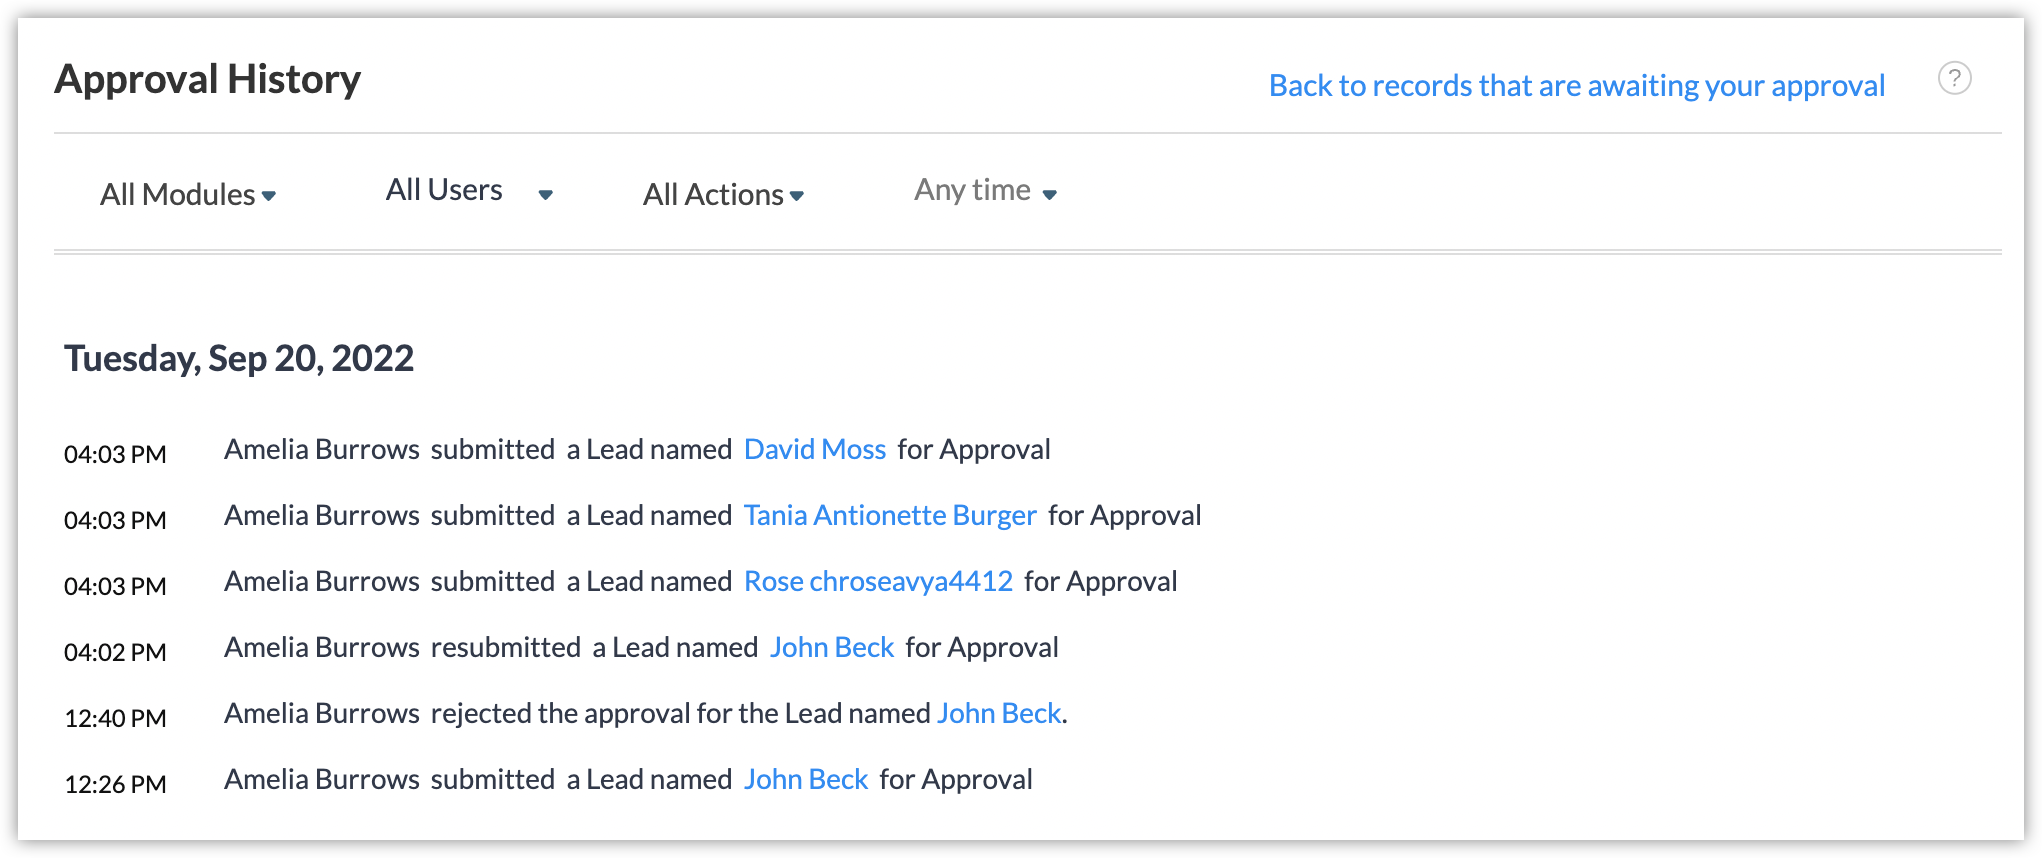Open the Rose chroseavya4412 lead link

pyautogui.click(x=878, y=582)
